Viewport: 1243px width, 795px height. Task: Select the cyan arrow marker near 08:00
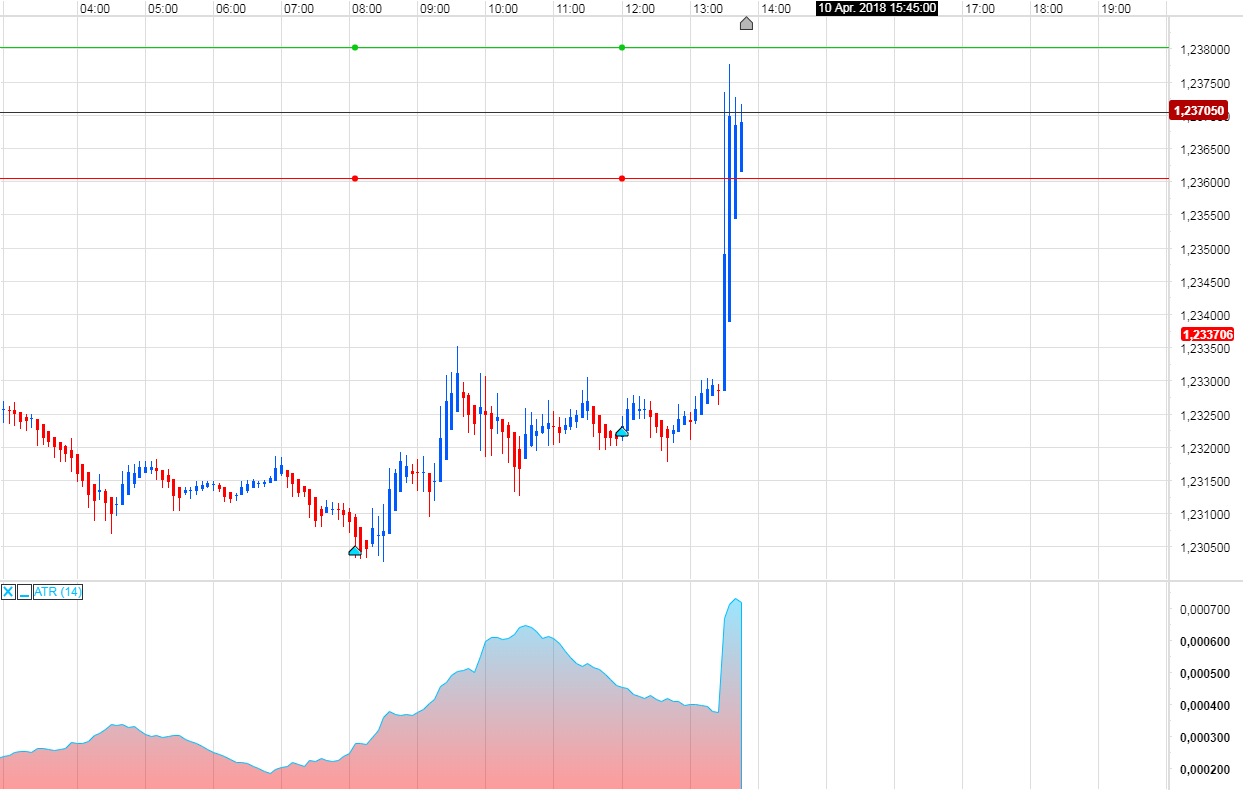pos(355,549)
